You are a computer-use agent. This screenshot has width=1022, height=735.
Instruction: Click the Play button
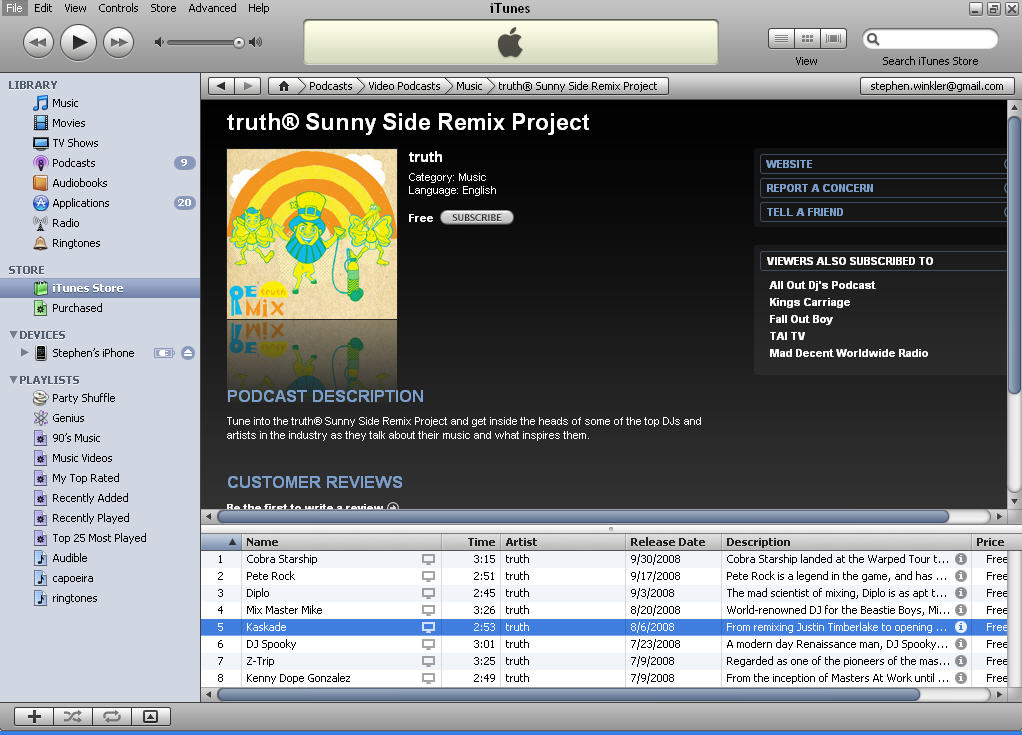(78, 42)
